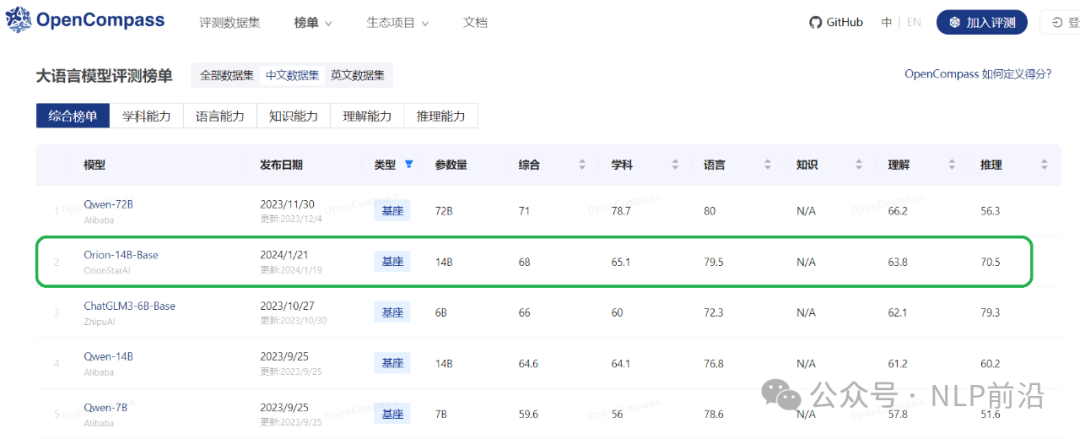Screen dimensions: 1080x439
Task: Switch to the 知识能力 tab
Action: tap(294, 116)
